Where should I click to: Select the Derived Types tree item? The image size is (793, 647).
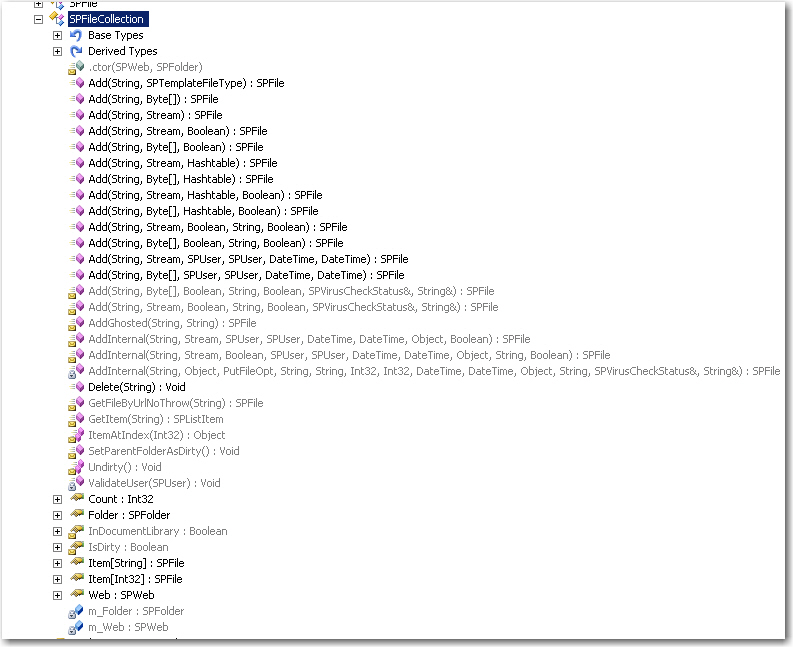click(x=122, y=51)
